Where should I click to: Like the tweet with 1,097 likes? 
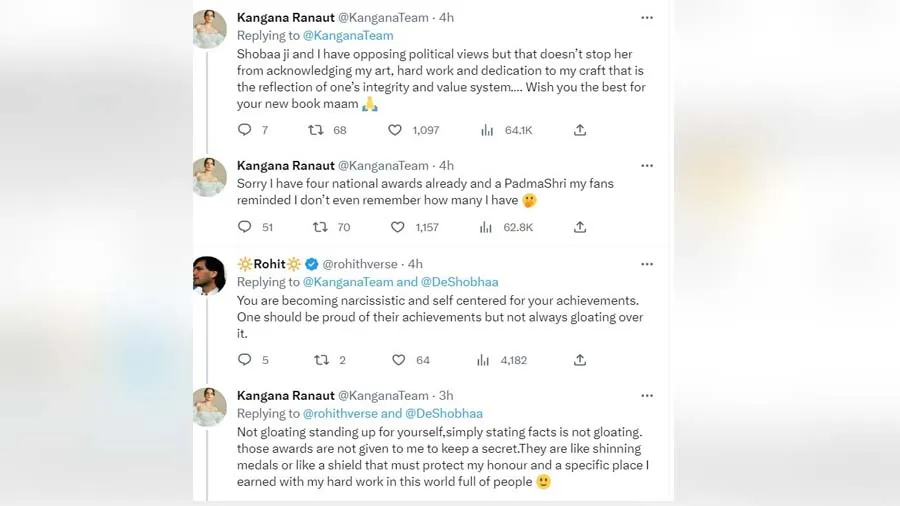point(395,130)
